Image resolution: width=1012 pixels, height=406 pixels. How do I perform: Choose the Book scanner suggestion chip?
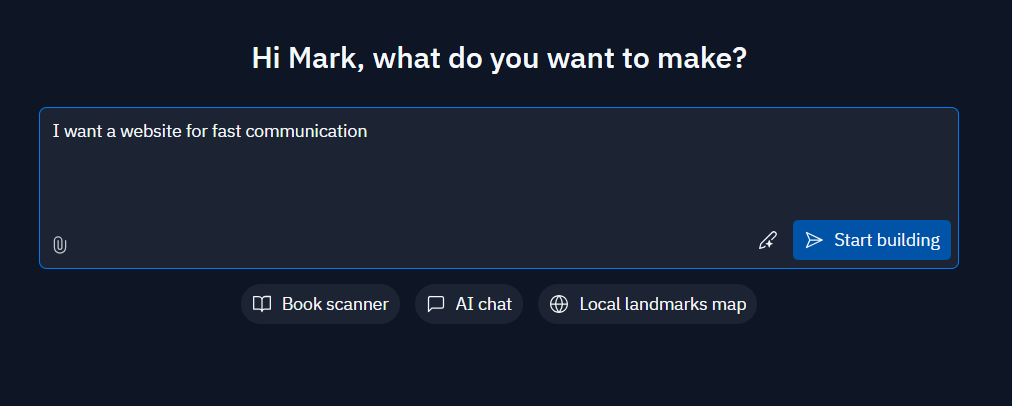(x=320, y=304)
